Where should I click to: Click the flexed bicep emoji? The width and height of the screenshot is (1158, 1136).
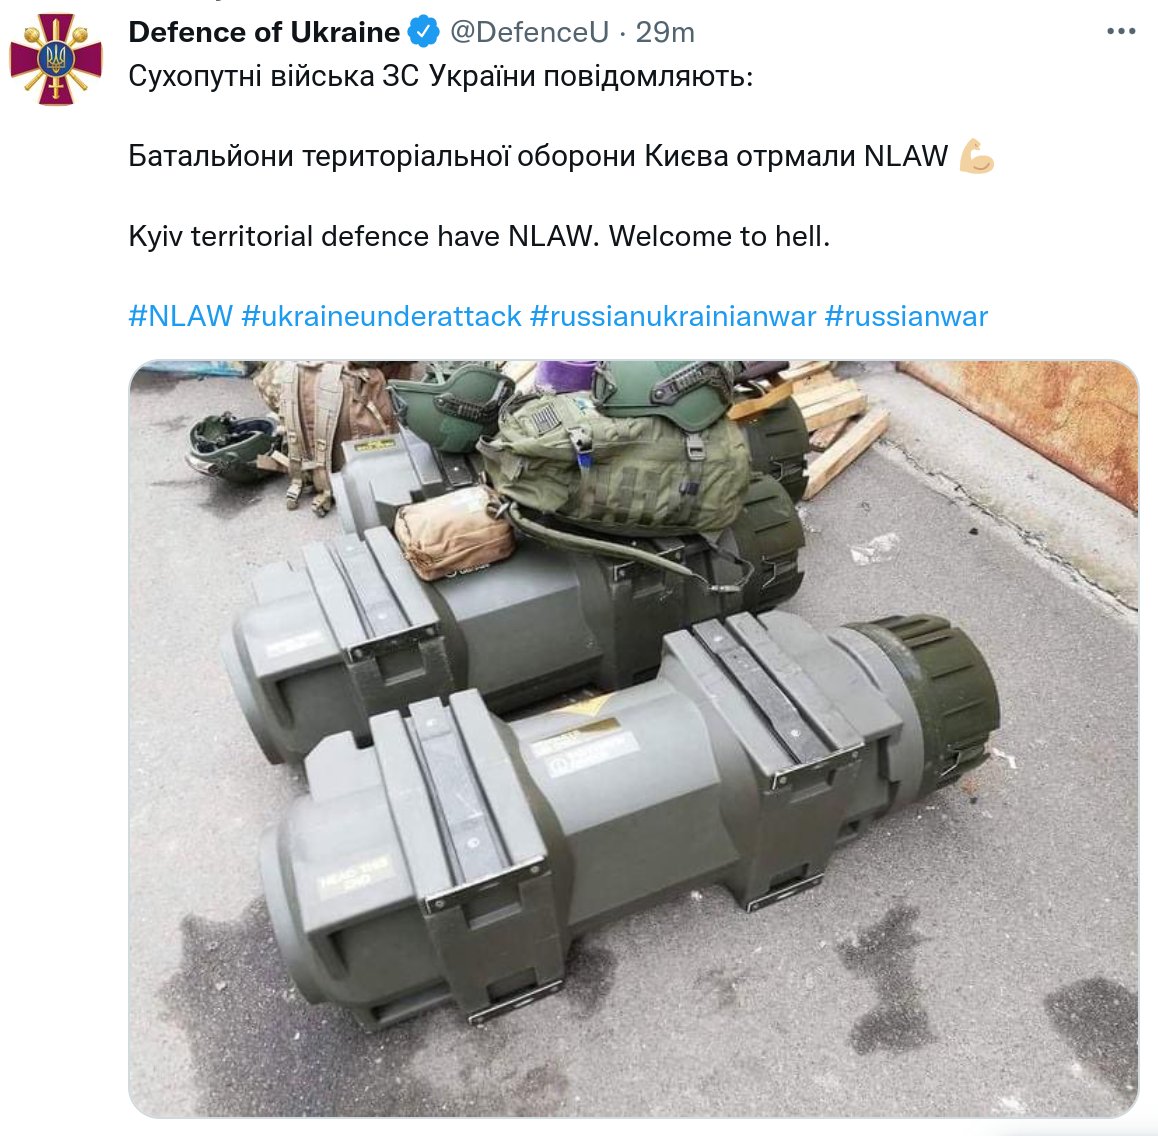coord(976,156)
